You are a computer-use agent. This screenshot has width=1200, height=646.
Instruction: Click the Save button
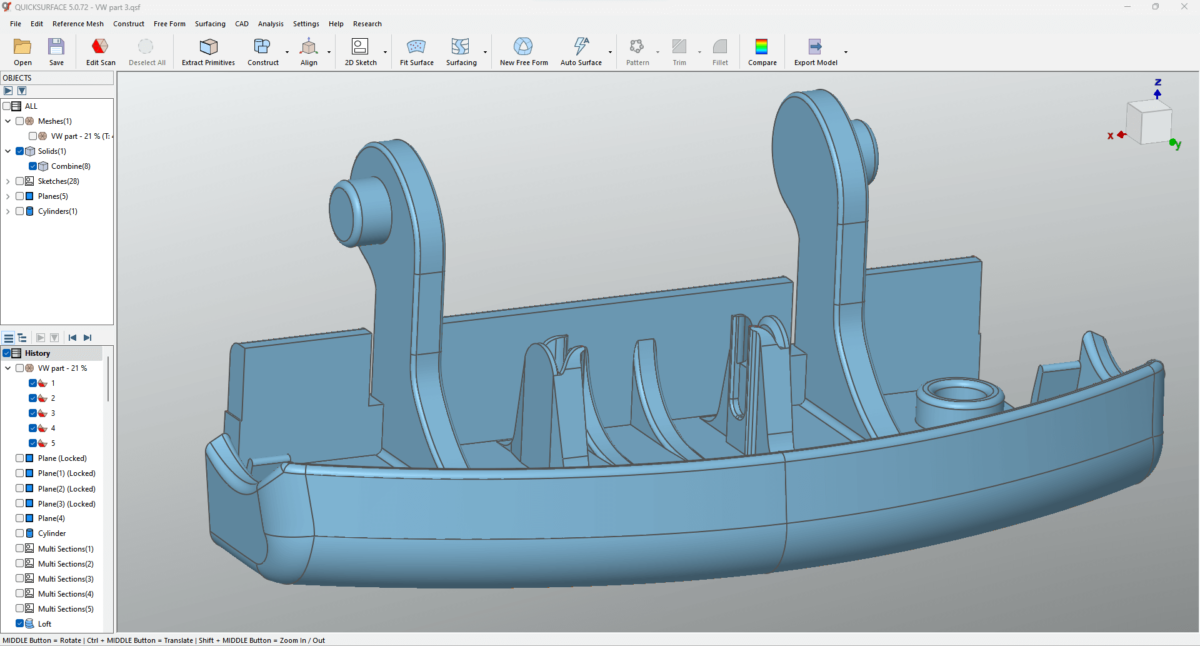click(56, 47)
